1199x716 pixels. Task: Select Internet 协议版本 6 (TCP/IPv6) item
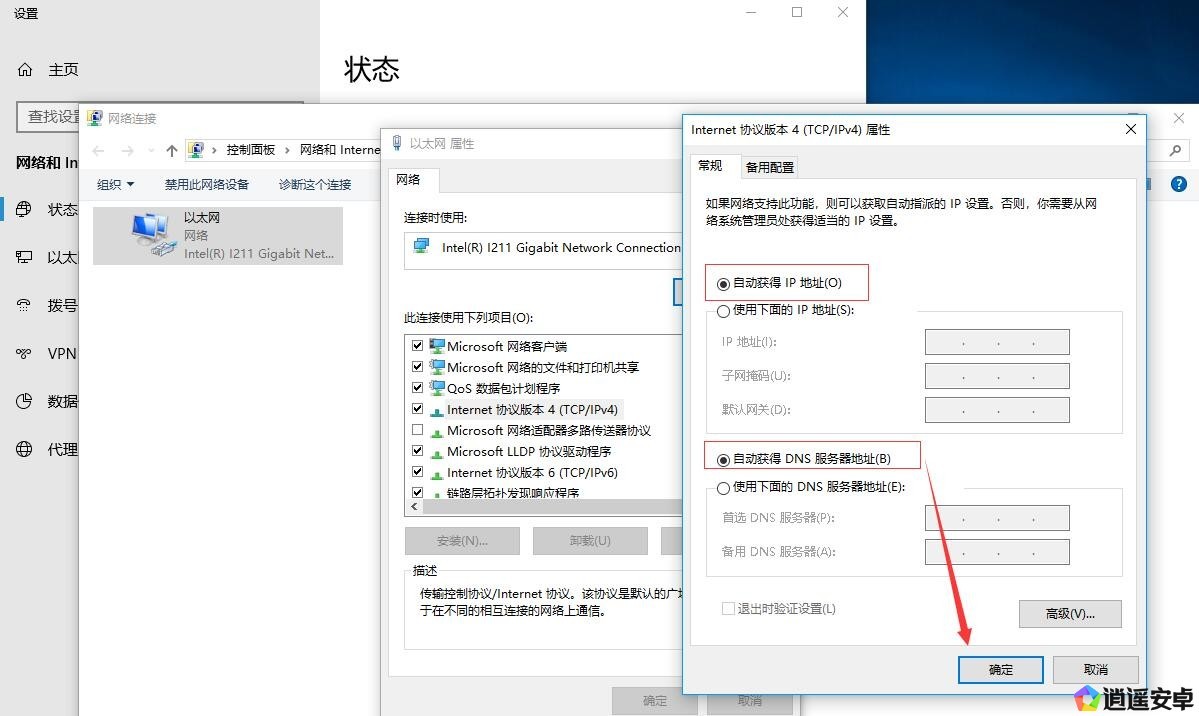[x=531, y=472]
